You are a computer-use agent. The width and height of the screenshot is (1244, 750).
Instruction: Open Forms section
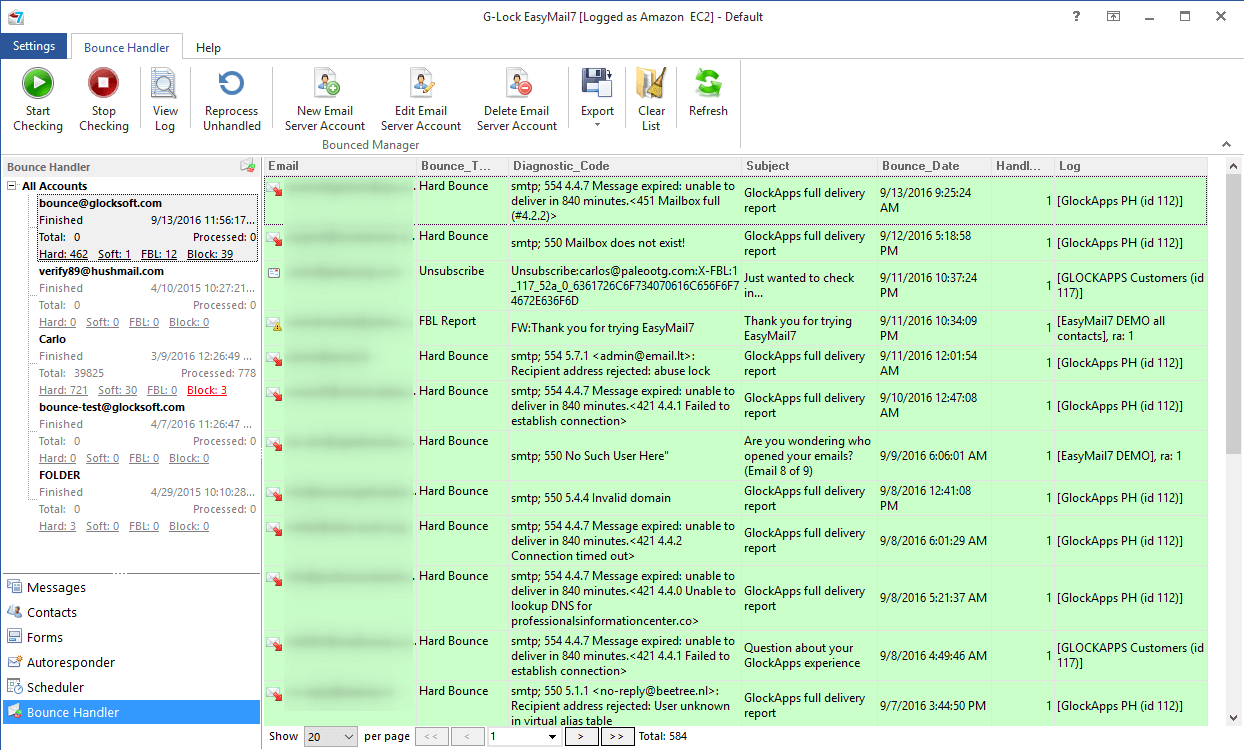(x=130, y=637)
